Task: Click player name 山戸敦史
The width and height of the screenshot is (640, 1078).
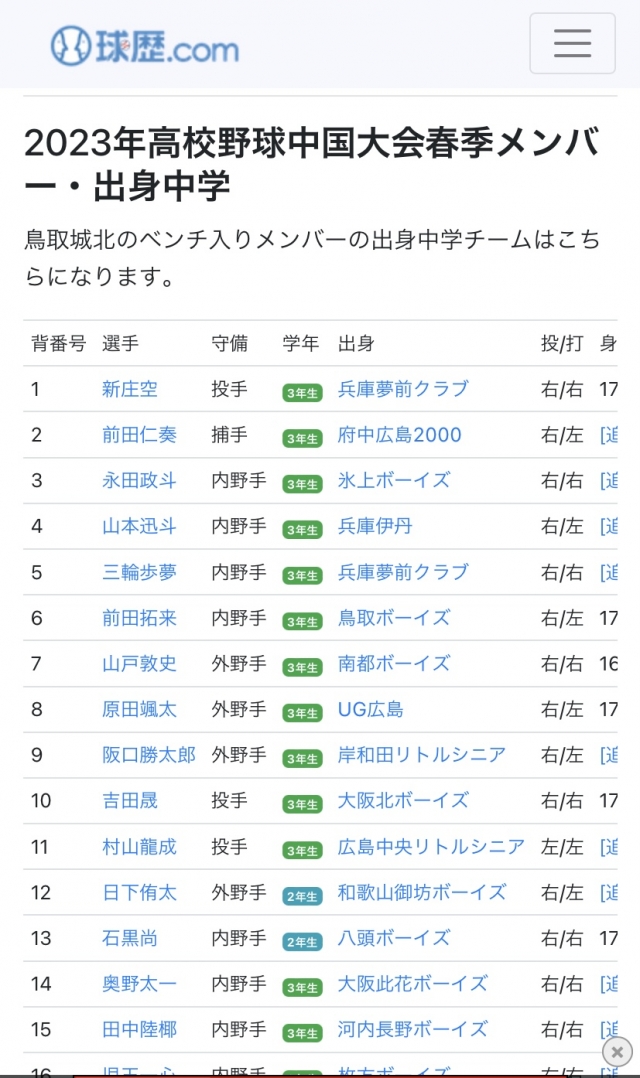Action: click(139, 663)
